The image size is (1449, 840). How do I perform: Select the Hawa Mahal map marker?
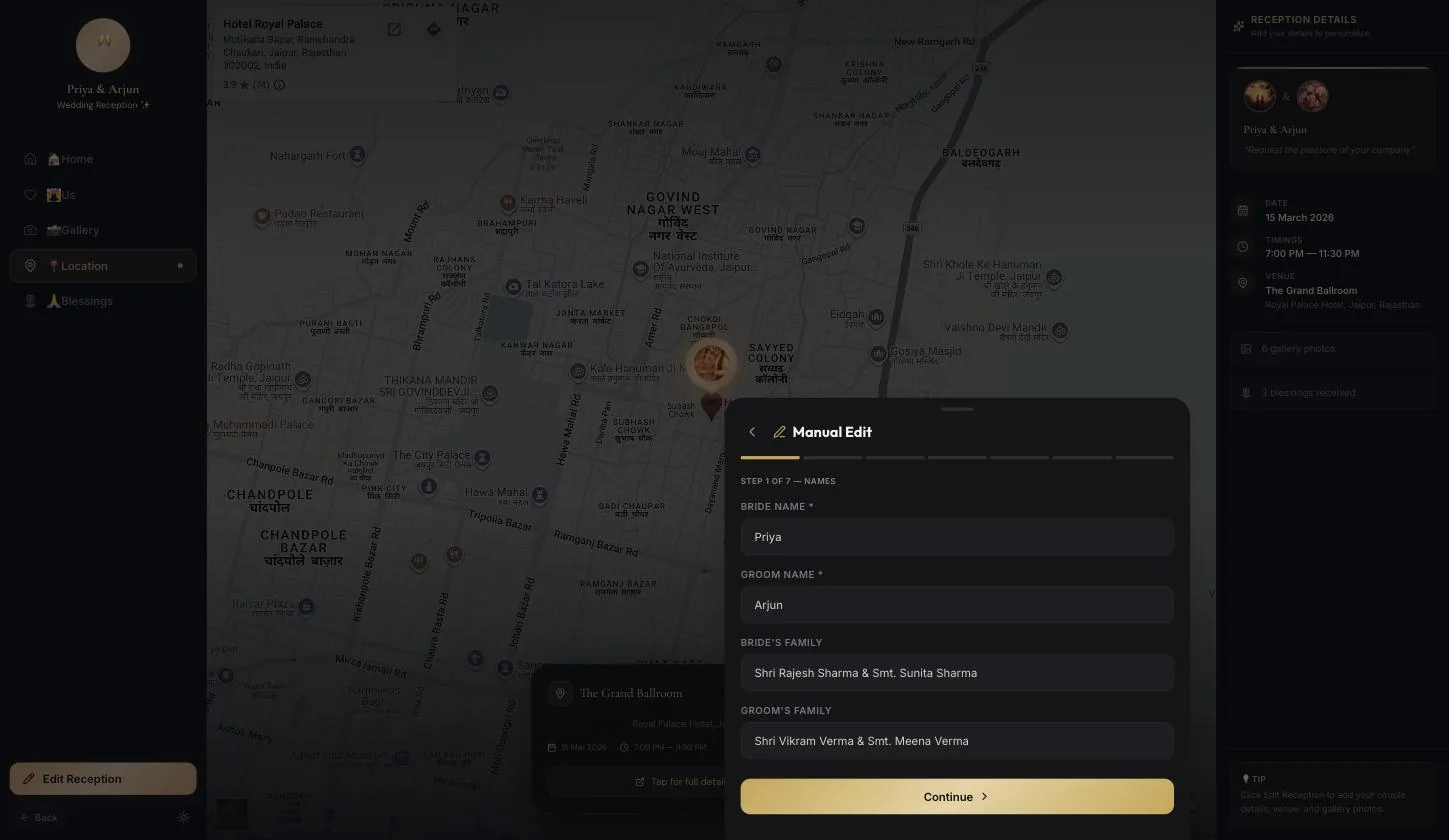[540, 494]
